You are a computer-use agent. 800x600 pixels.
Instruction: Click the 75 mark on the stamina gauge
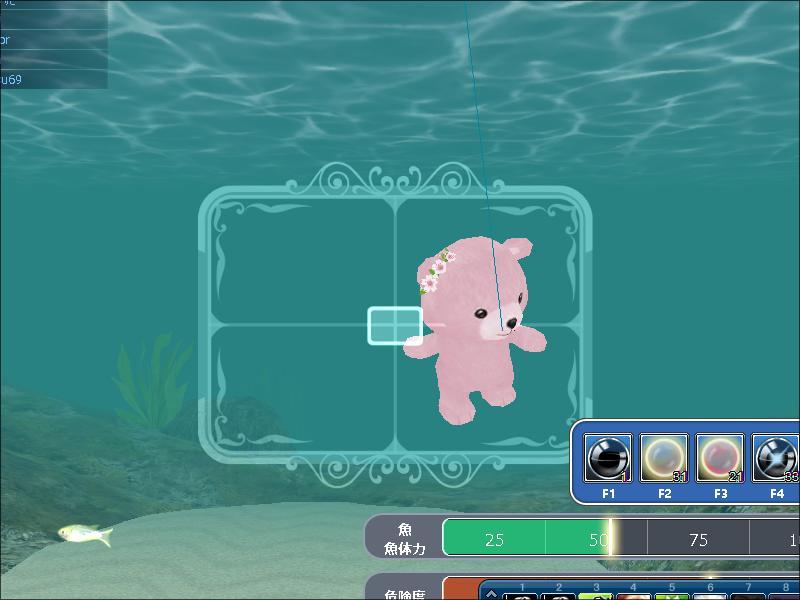[698, 539]
